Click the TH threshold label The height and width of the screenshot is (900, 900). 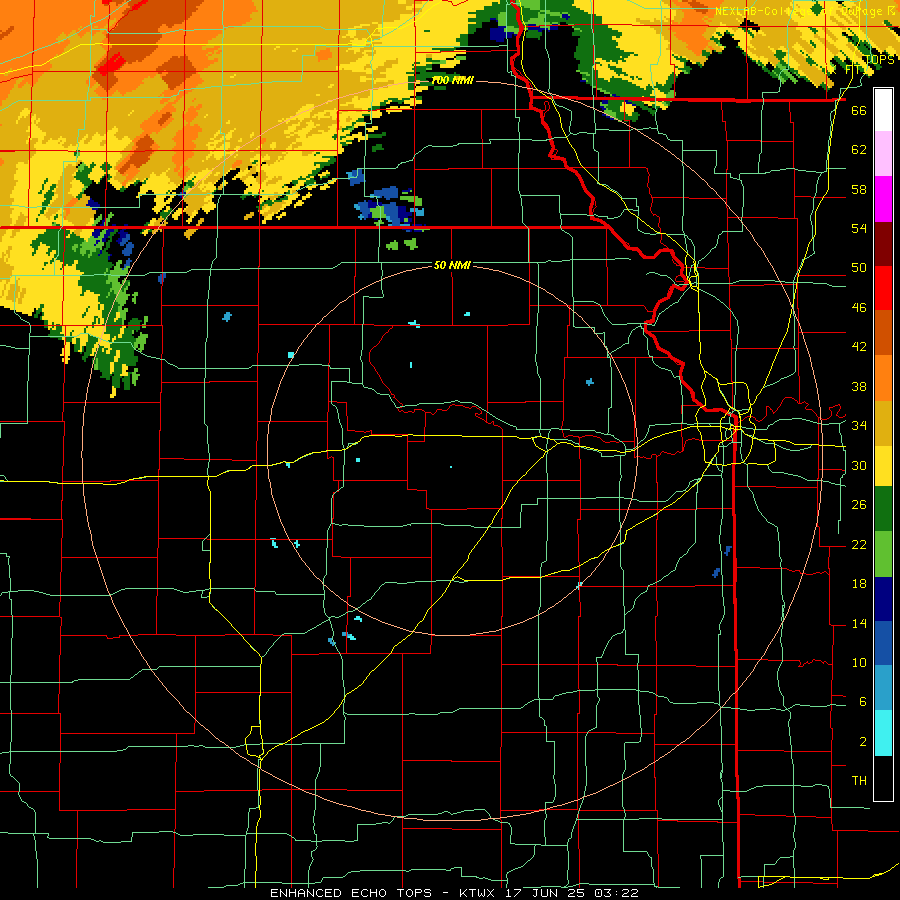[859, 780]
